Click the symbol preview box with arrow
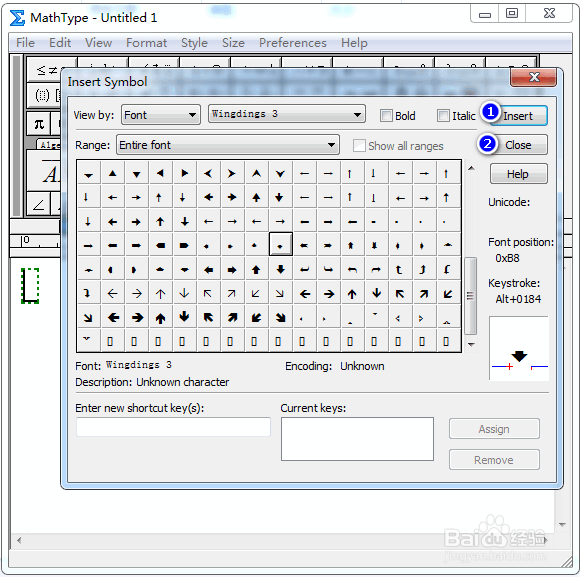The width and height of the screenshot is (580, 577). tap(519, 348)
